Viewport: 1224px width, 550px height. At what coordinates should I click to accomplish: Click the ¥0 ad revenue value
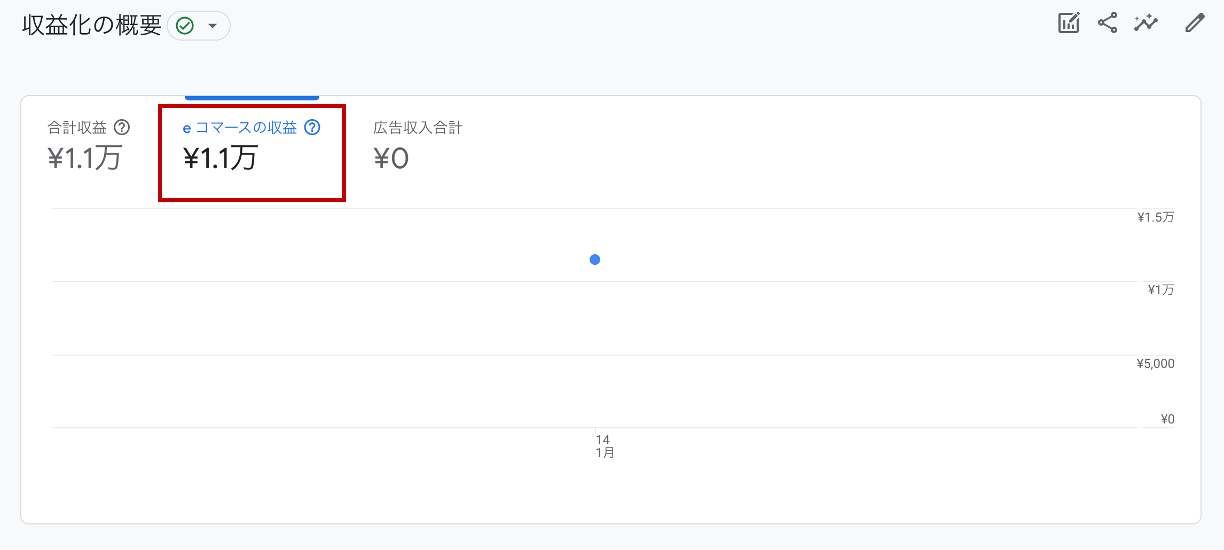(391, 158)
